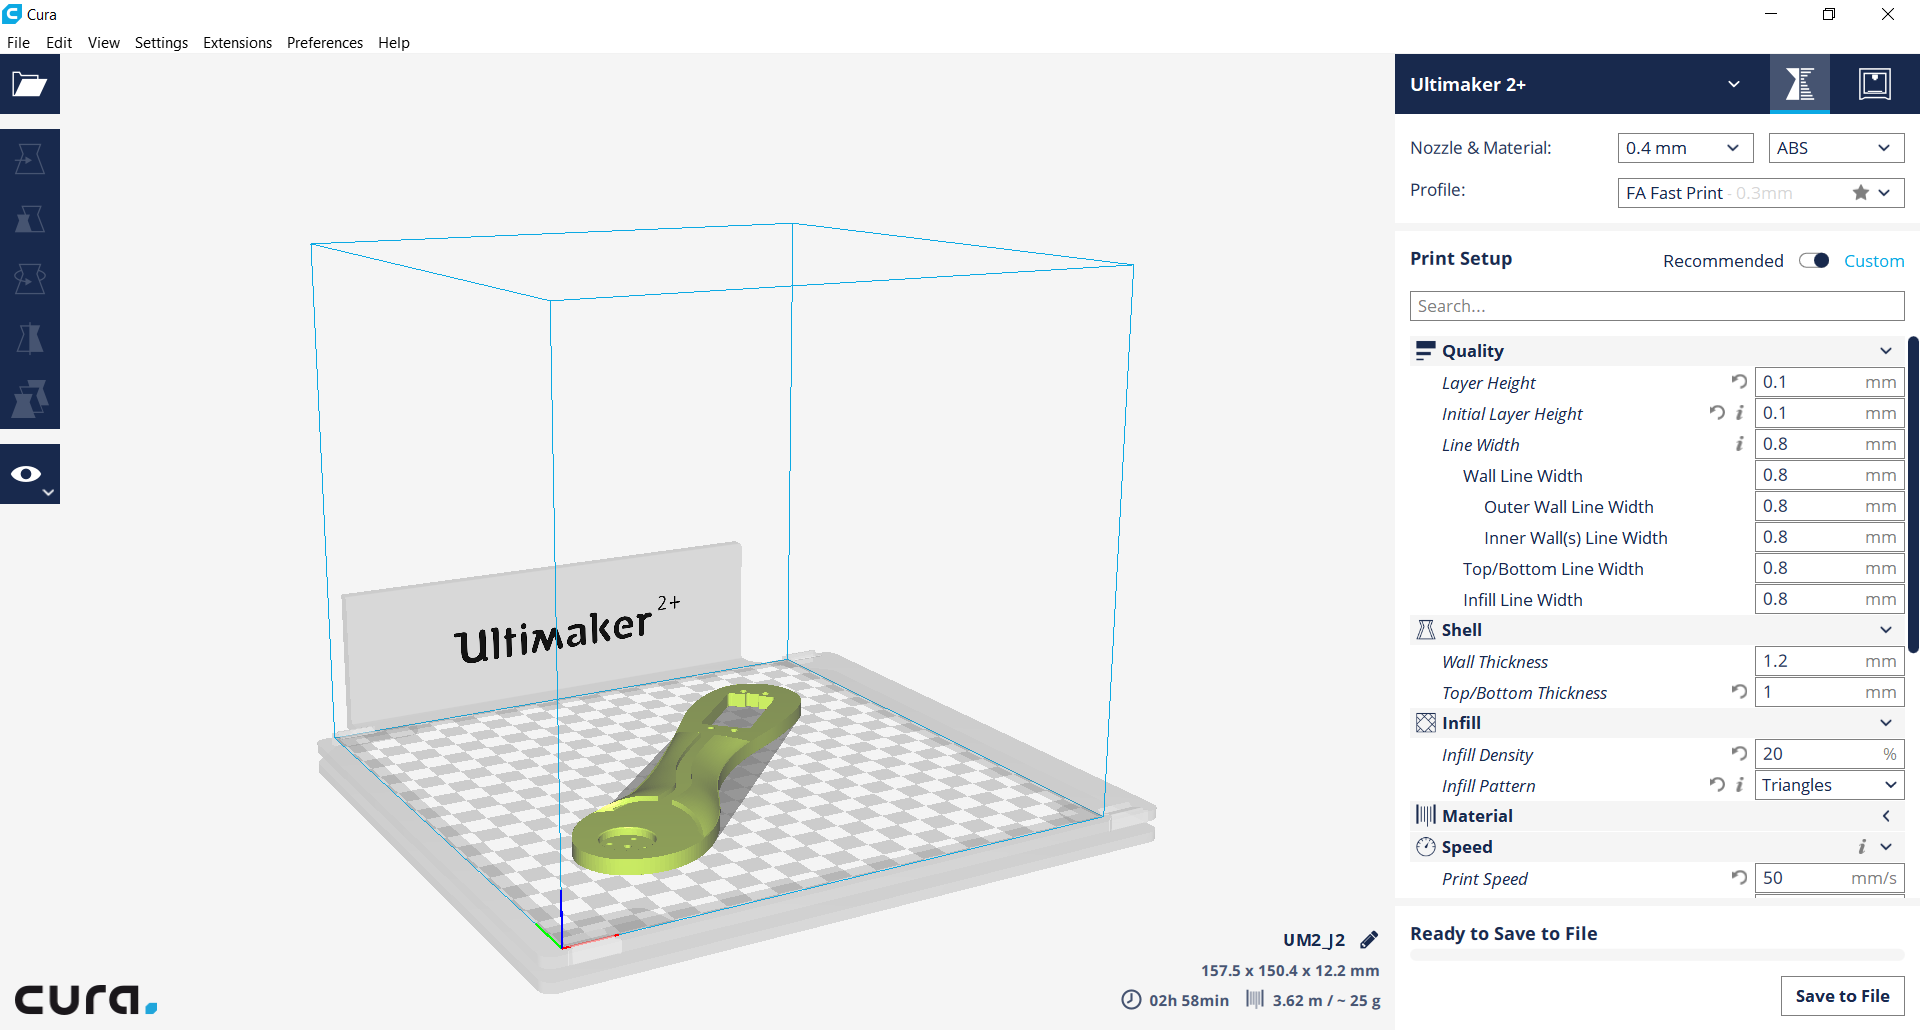1920x1030 pixels.
Task: Click the Material category icon
Action: point(1425,816)
